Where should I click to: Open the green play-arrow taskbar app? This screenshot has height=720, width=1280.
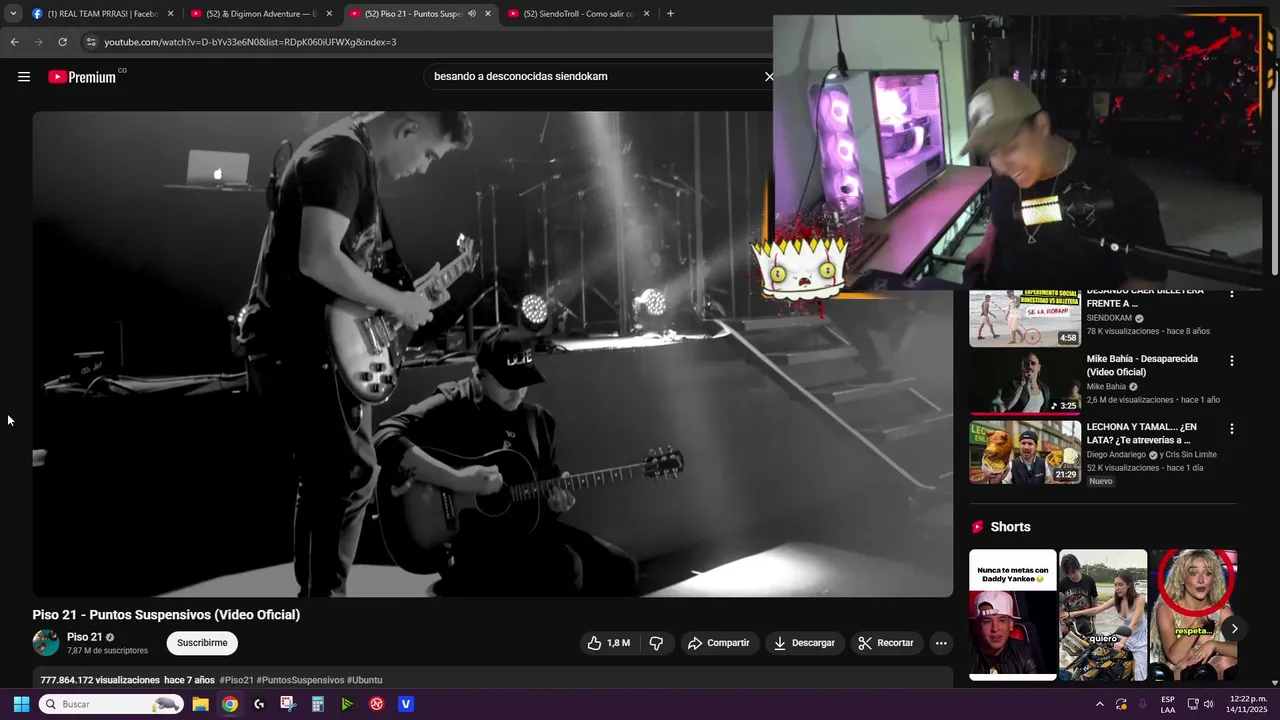[347, 704]
